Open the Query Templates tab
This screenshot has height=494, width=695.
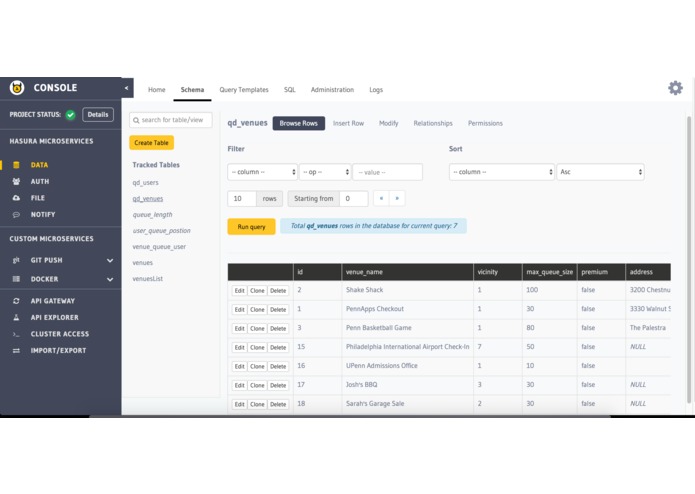(x=244, y=89)
